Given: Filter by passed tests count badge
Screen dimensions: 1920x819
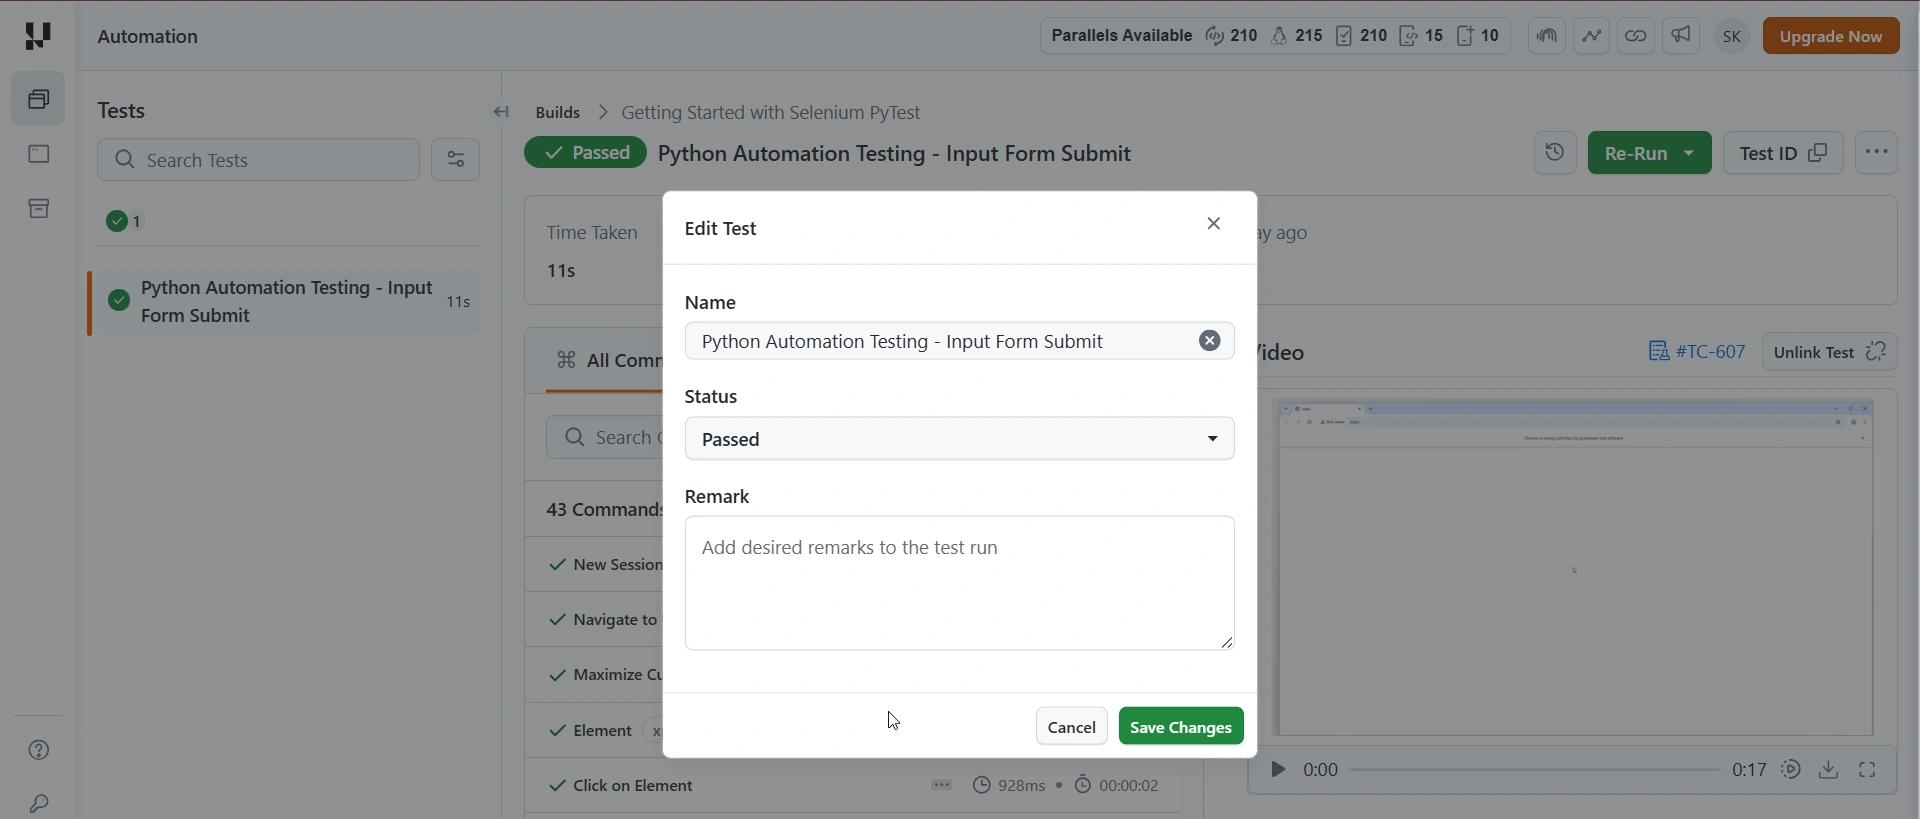Looking at the screenshot, I should [x=125, y=221].
